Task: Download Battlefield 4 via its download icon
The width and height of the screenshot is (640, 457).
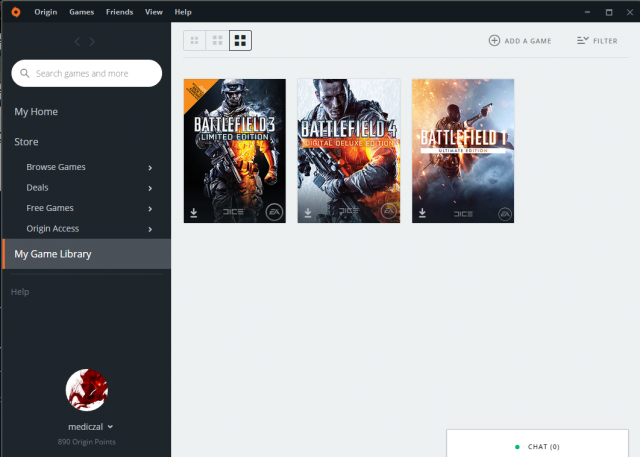Action: click(x=308, y=213)
